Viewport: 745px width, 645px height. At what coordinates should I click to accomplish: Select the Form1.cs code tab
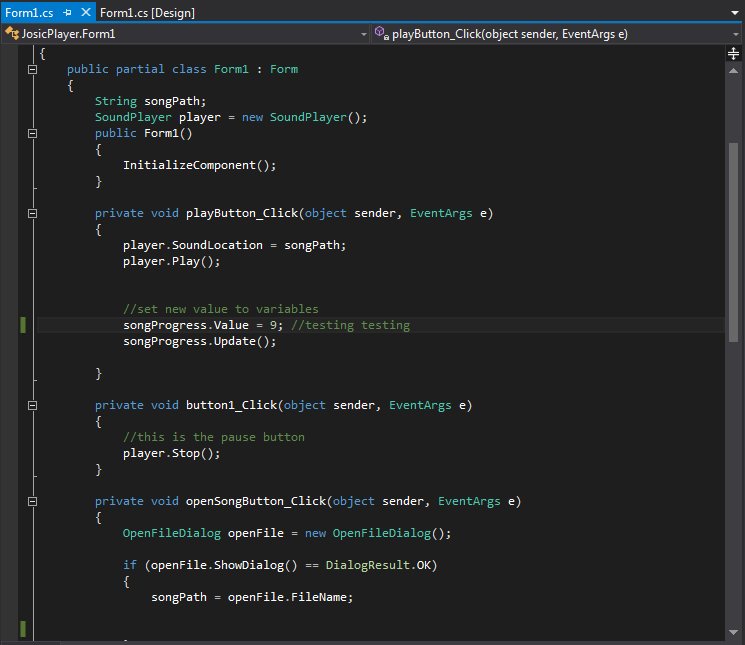tap(28, 13)
